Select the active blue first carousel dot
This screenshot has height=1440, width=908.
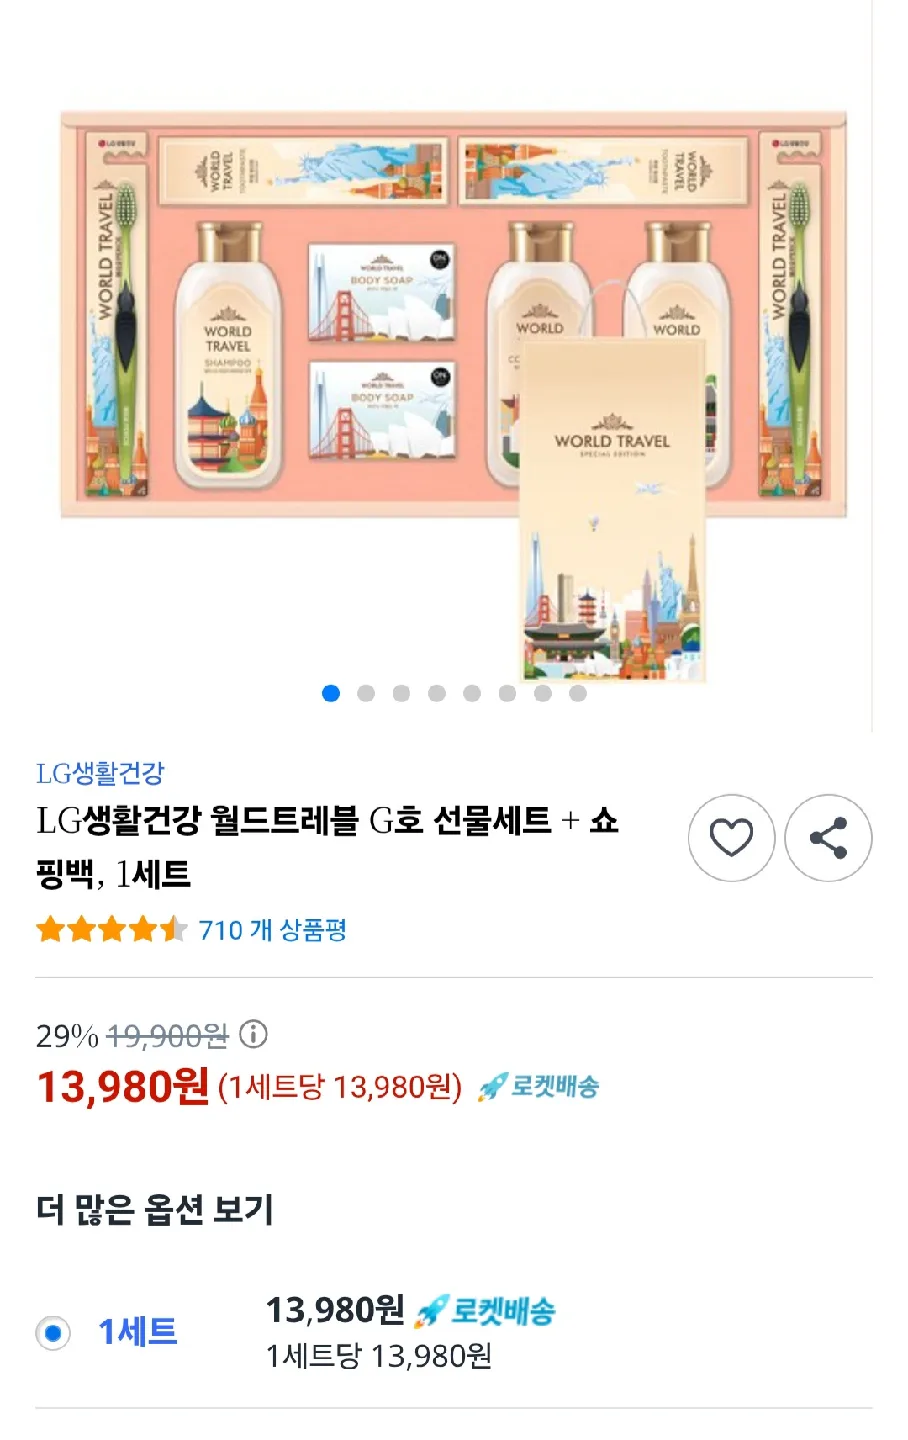coord(331,693)
